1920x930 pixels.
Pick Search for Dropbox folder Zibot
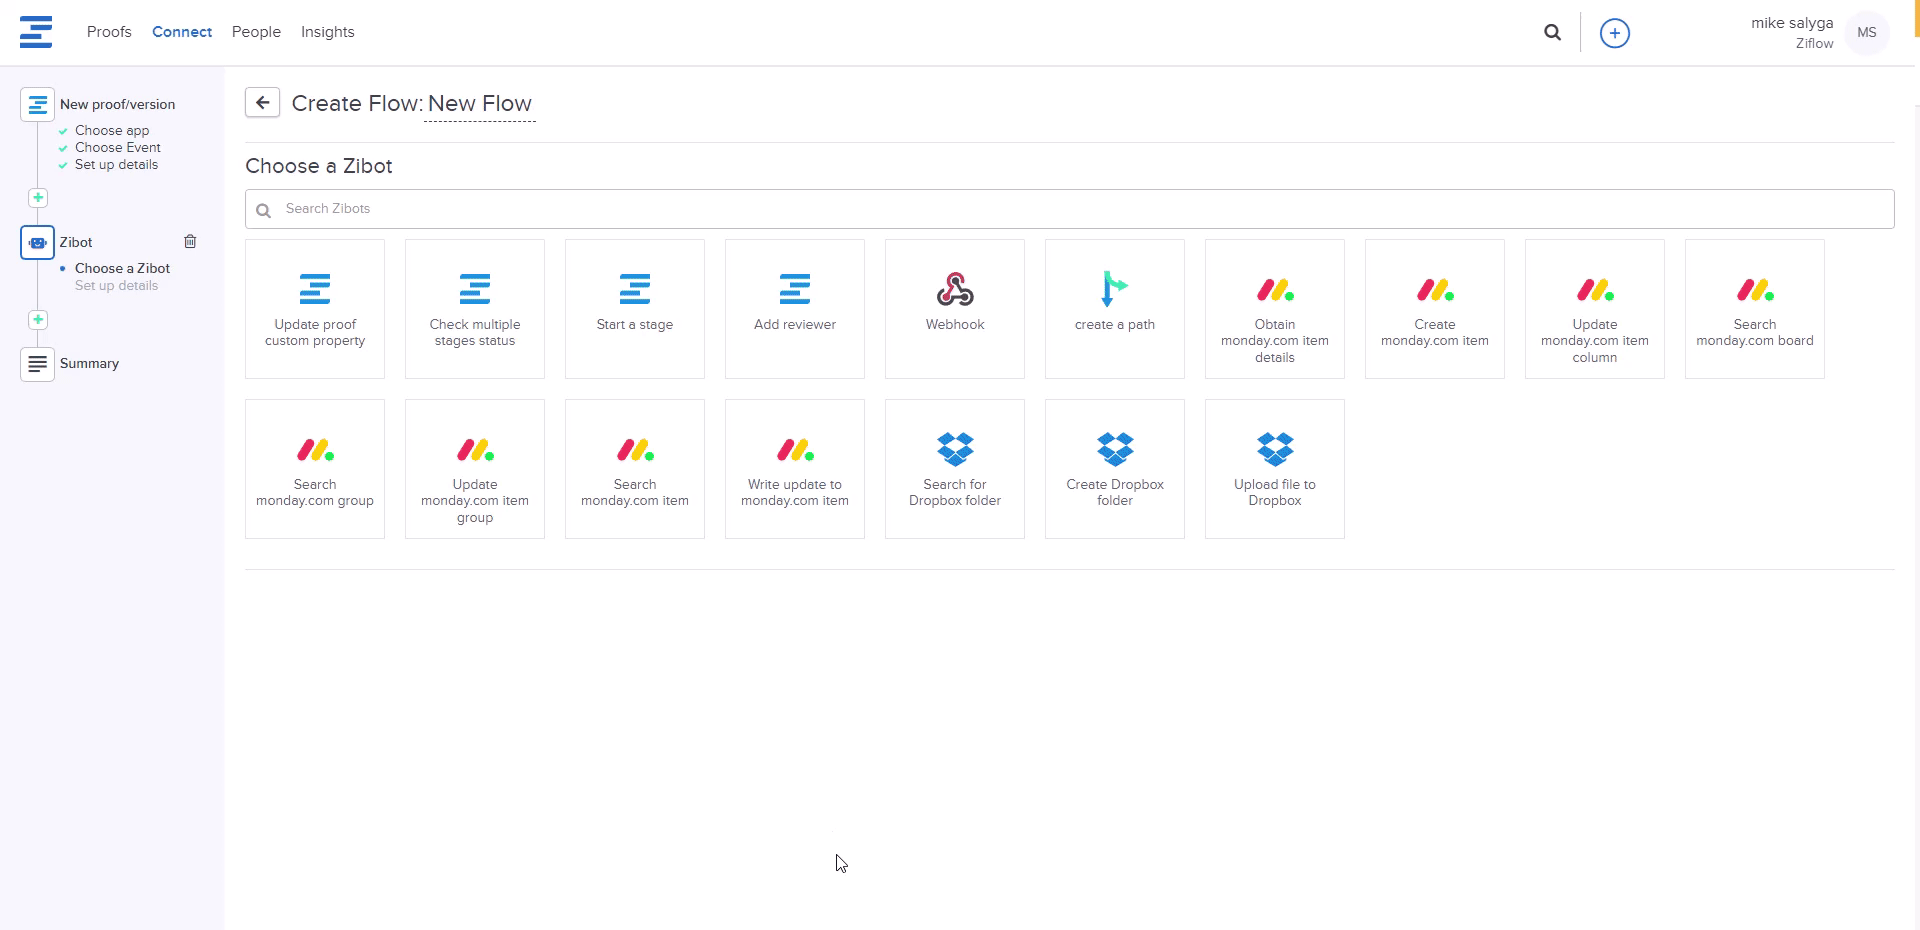coord(955,469)
